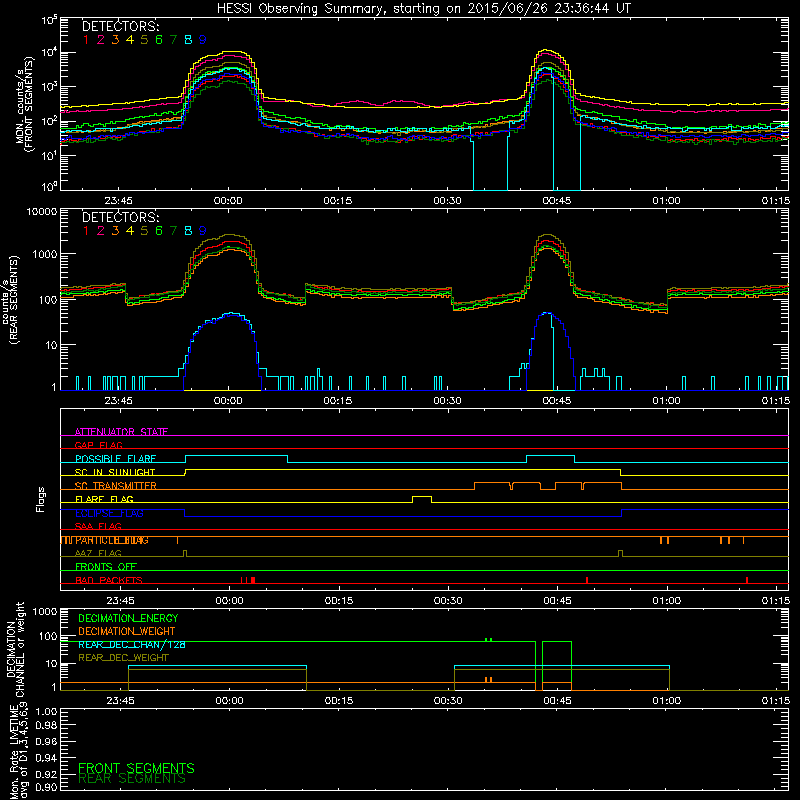Click the SAA_FLAG label
Screen dimensions: 800x800
98,526
